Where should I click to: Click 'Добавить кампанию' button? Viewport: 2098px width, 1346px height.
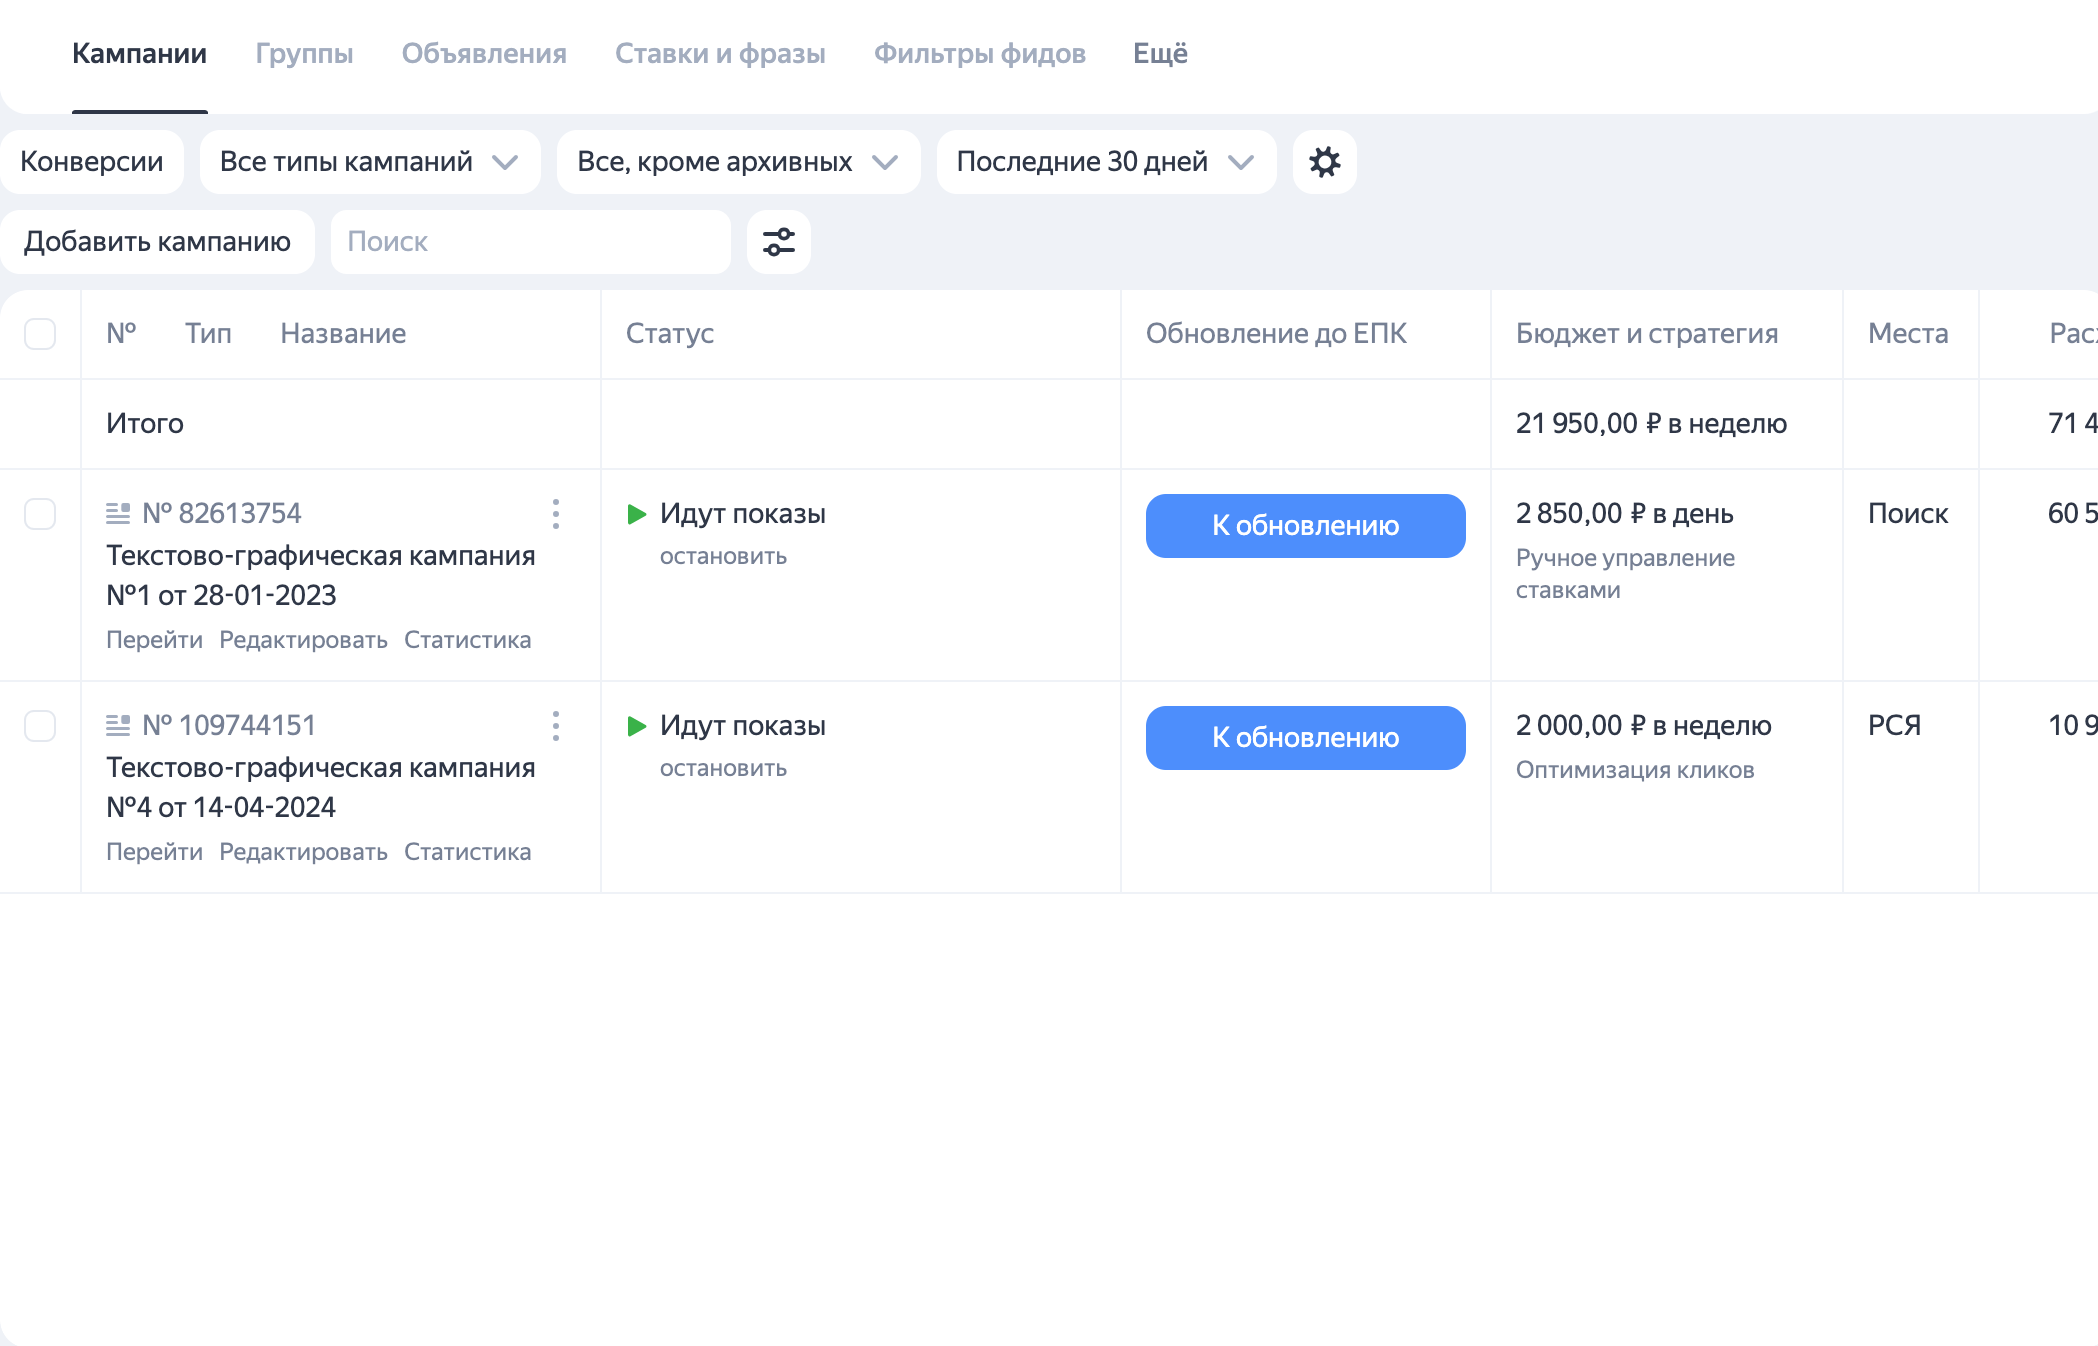pos(157,242)
